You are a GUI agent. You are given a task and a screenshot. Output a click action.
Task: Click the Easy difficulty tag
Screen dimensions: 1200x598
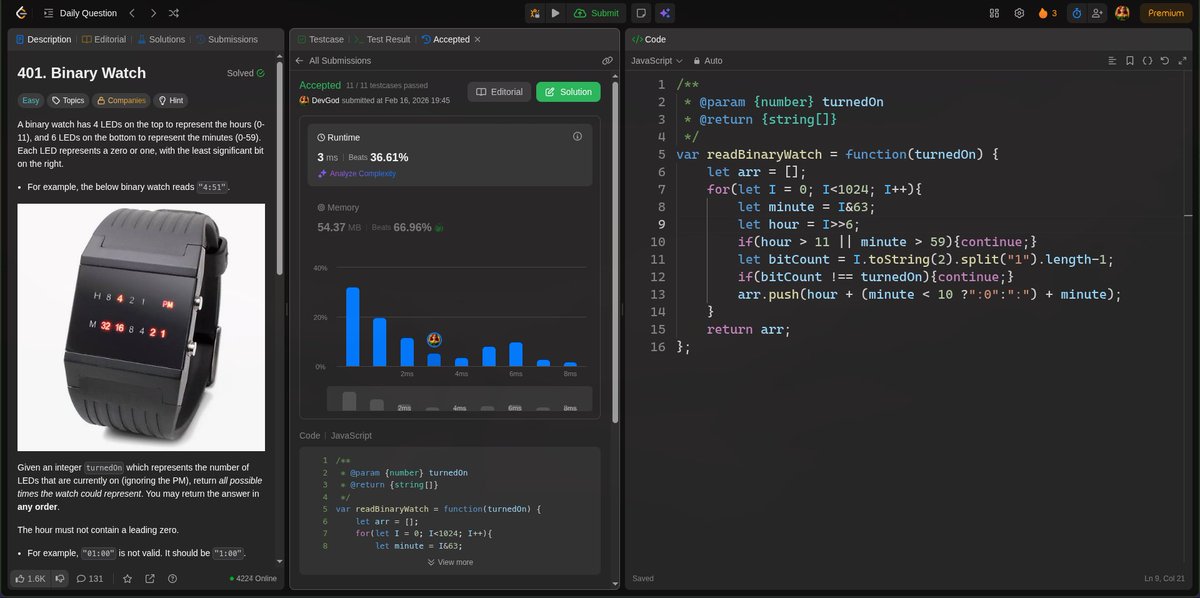[x=32, y=100]
